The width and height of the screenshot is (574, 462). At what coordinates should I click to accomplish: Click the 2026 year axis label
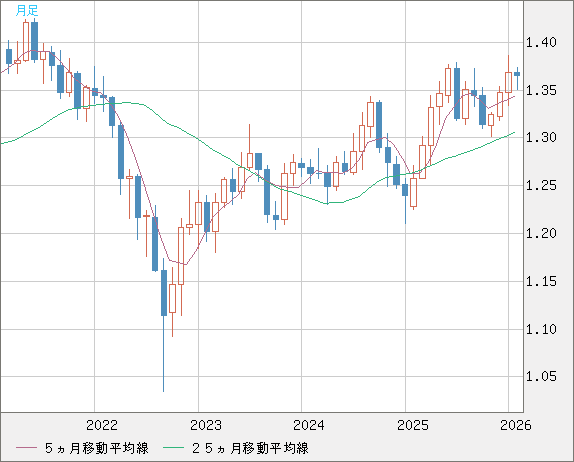tap(515, 425)
